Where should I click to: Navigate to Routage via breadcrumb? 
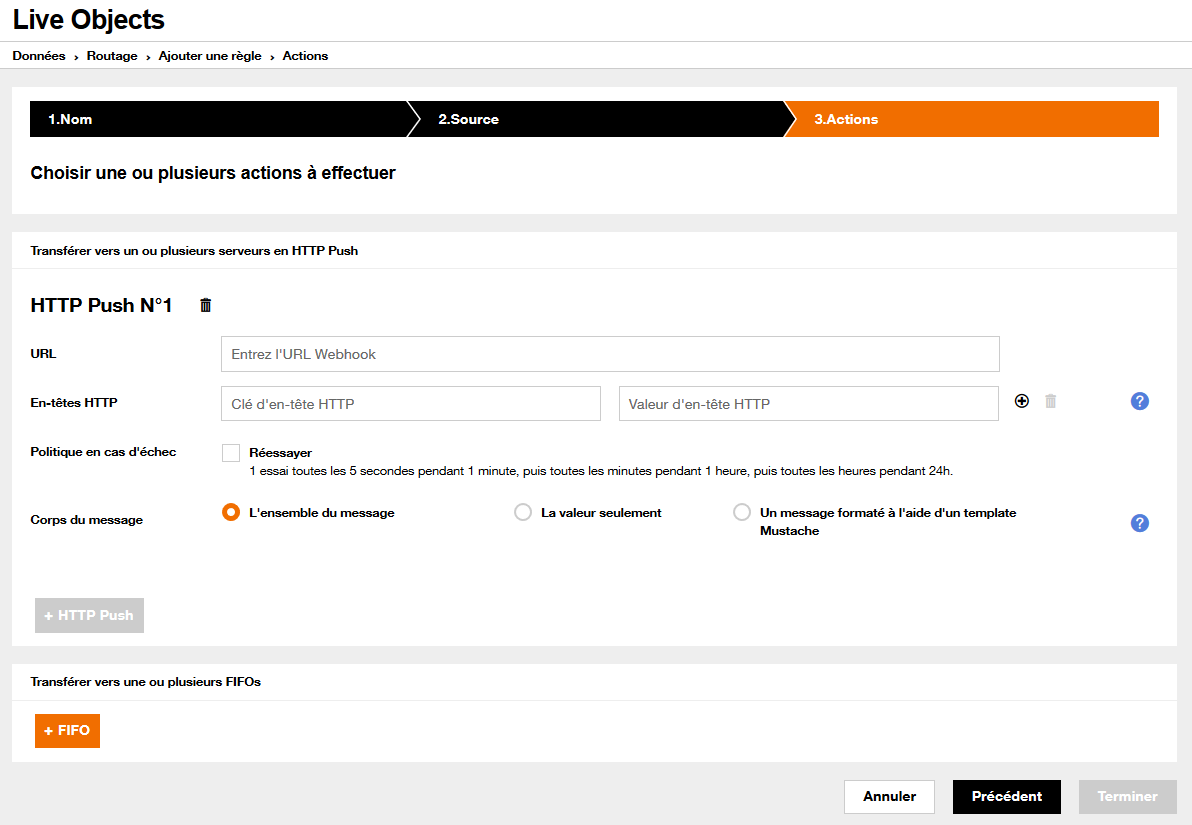pos(111,55)
